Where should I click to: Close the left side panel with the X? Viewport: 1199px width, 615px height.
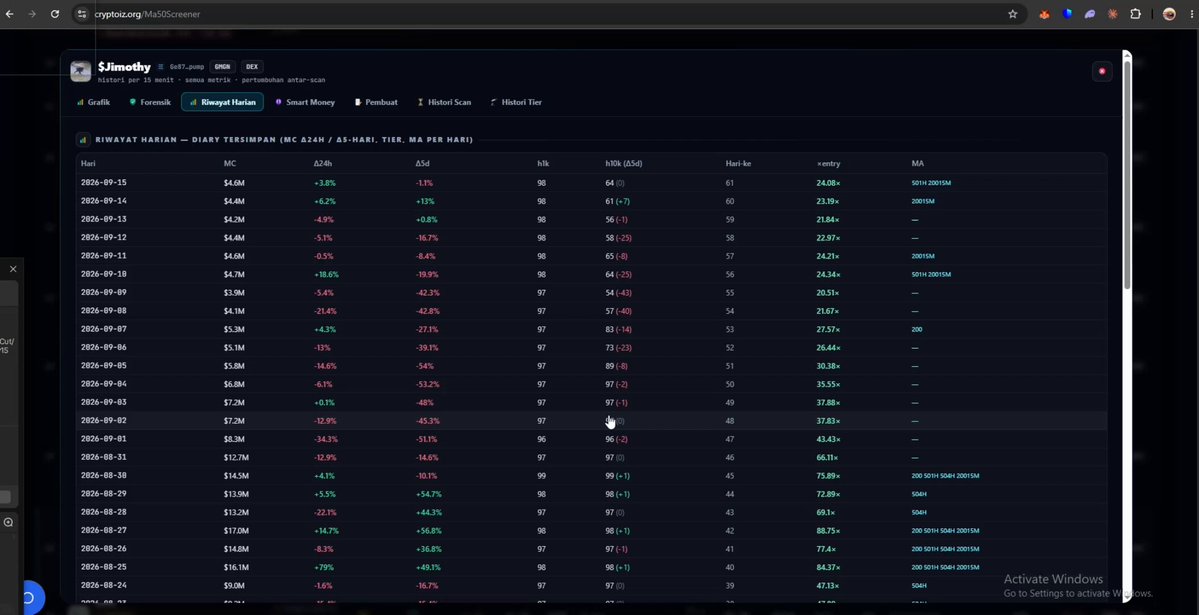13,269
